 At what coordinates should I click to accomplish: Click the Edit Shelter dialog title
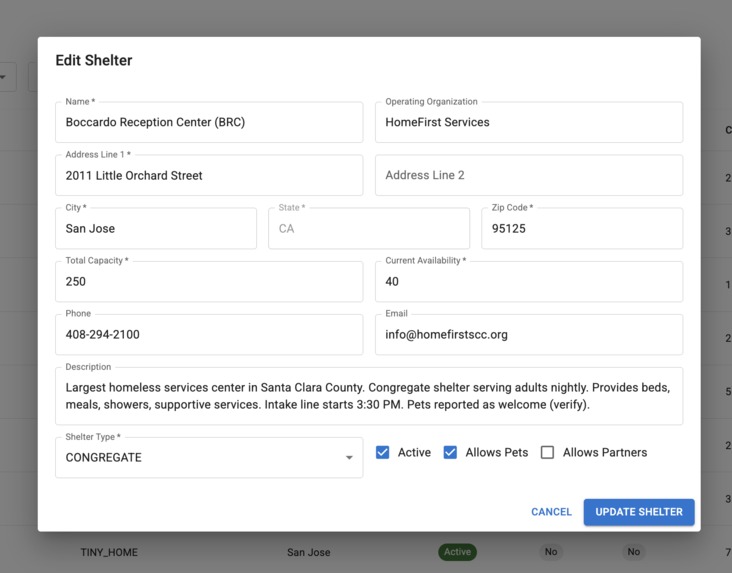click(94, 60)
